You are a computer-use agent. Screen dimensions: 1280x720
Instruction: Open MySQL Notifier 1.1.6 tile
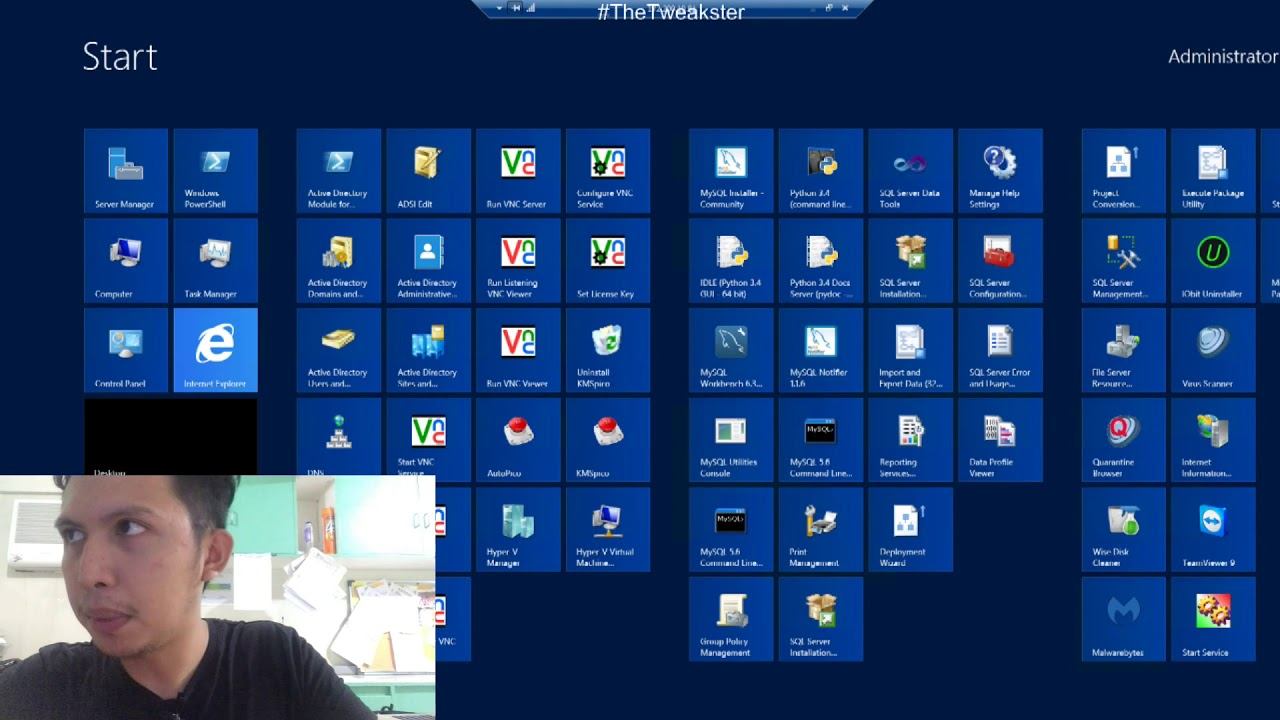tap(821, 350)
